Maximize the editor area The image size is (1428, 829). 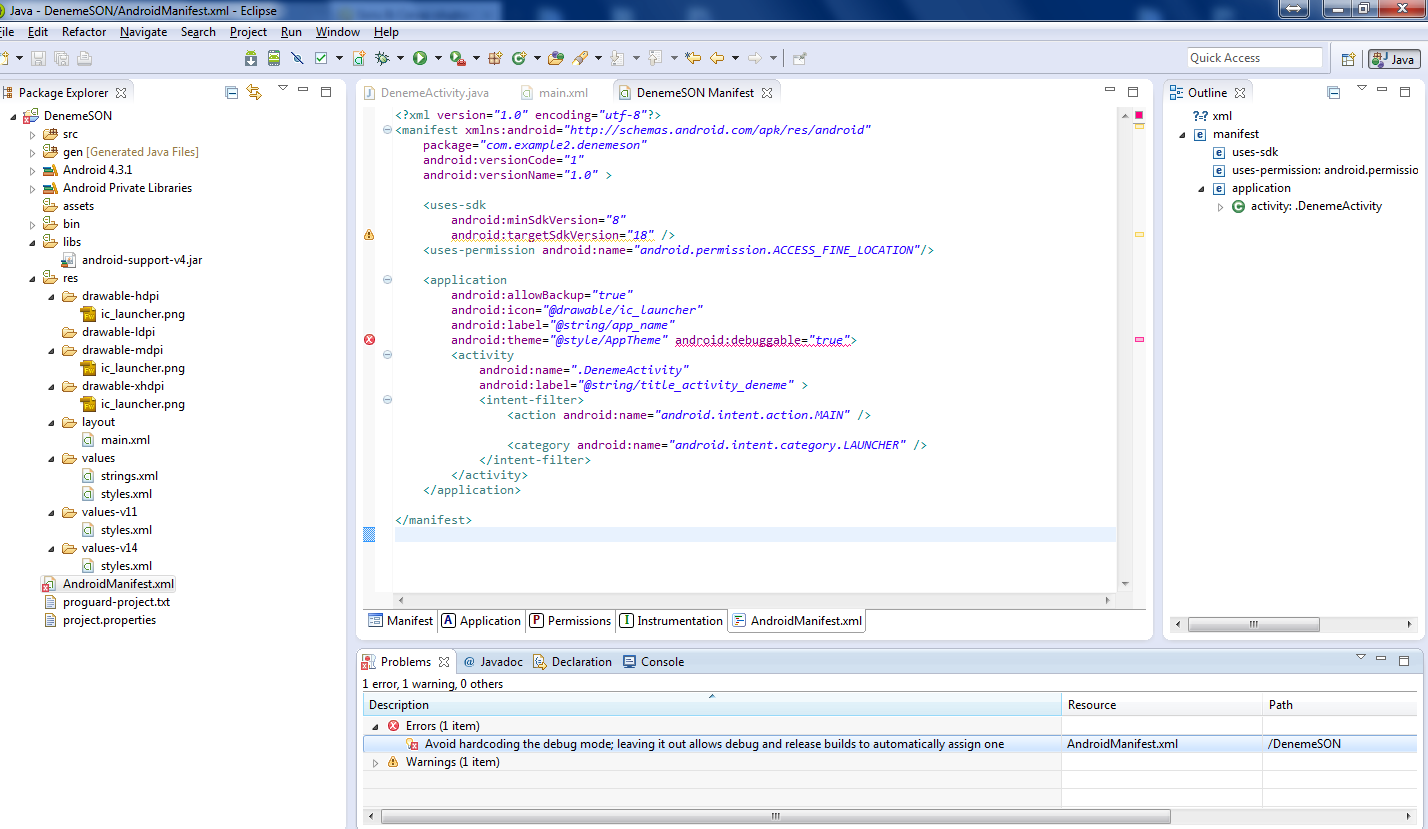(x=1135, y=91)
